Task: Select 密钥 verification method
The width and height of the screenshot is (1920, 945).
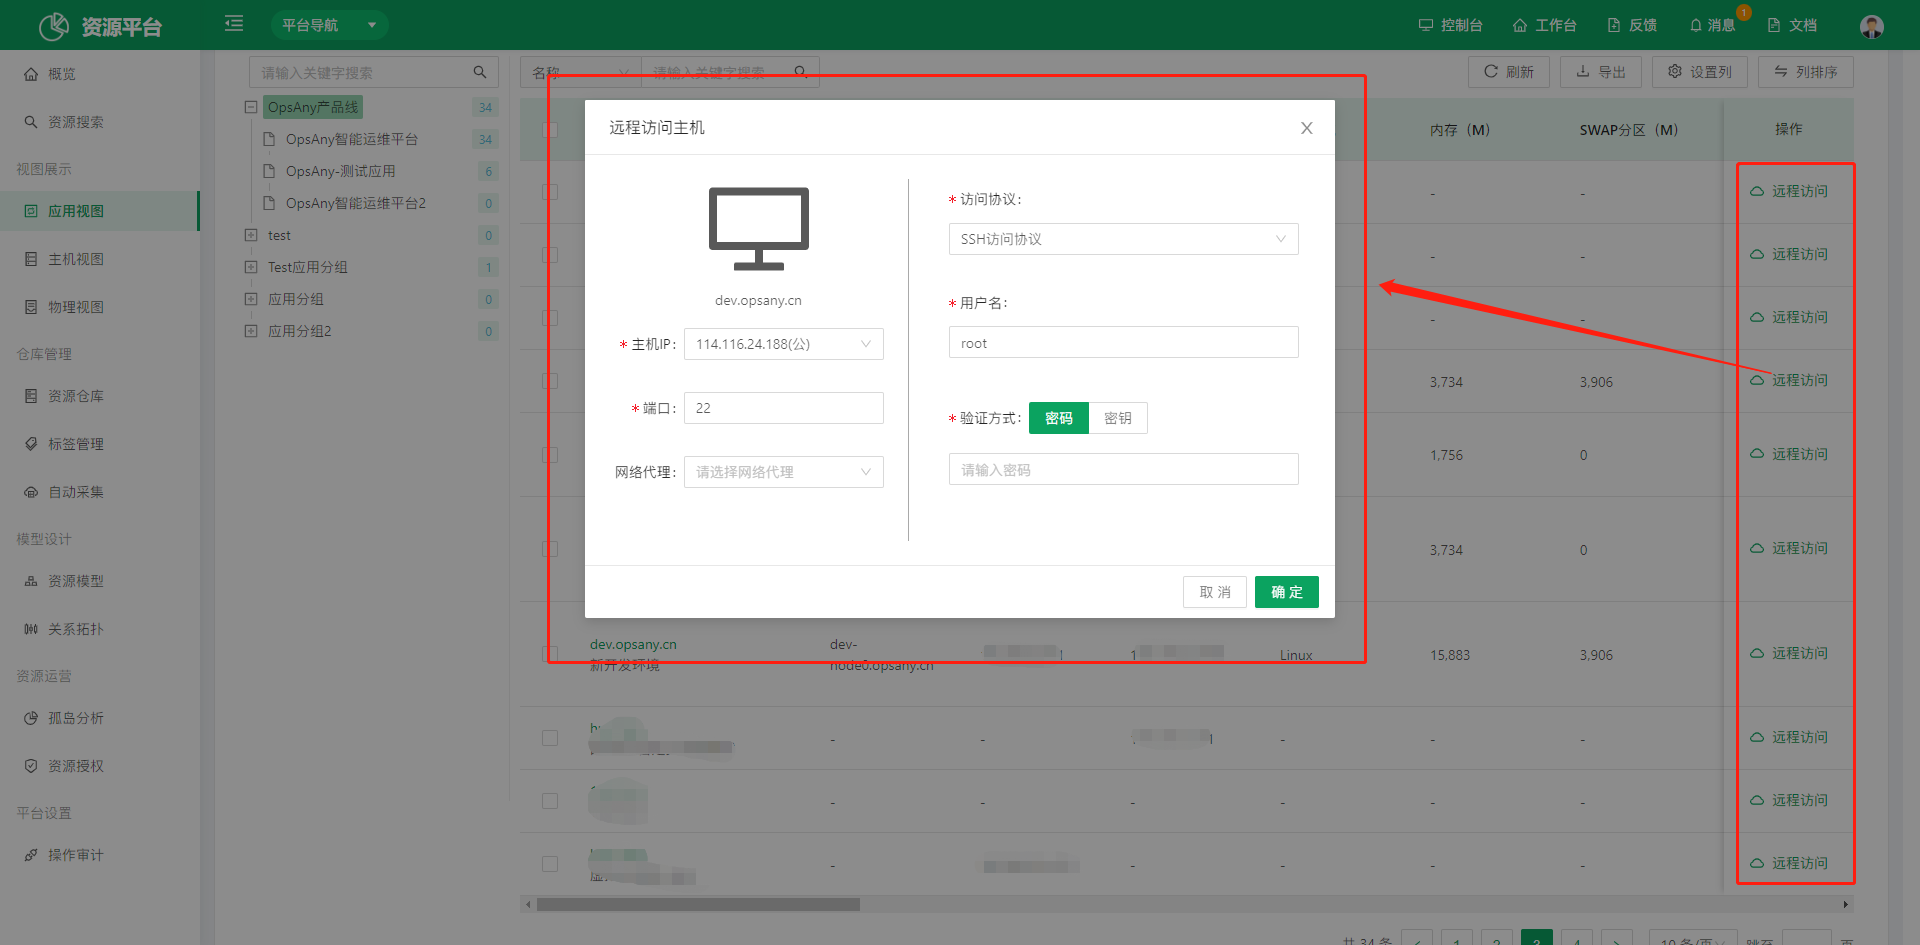Action: click(1118, 418)
